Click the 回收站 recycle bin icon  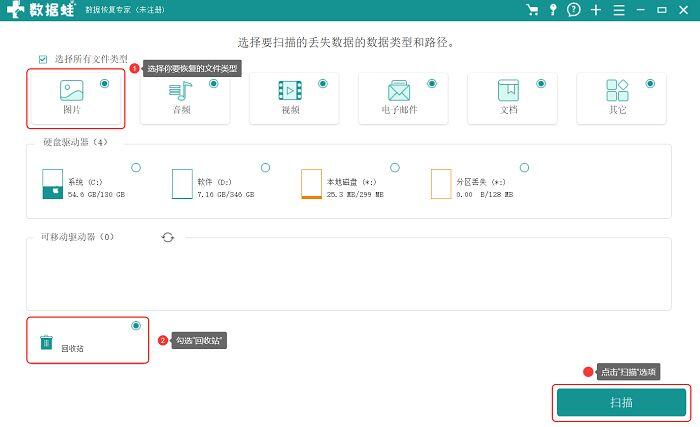point(46,343)
